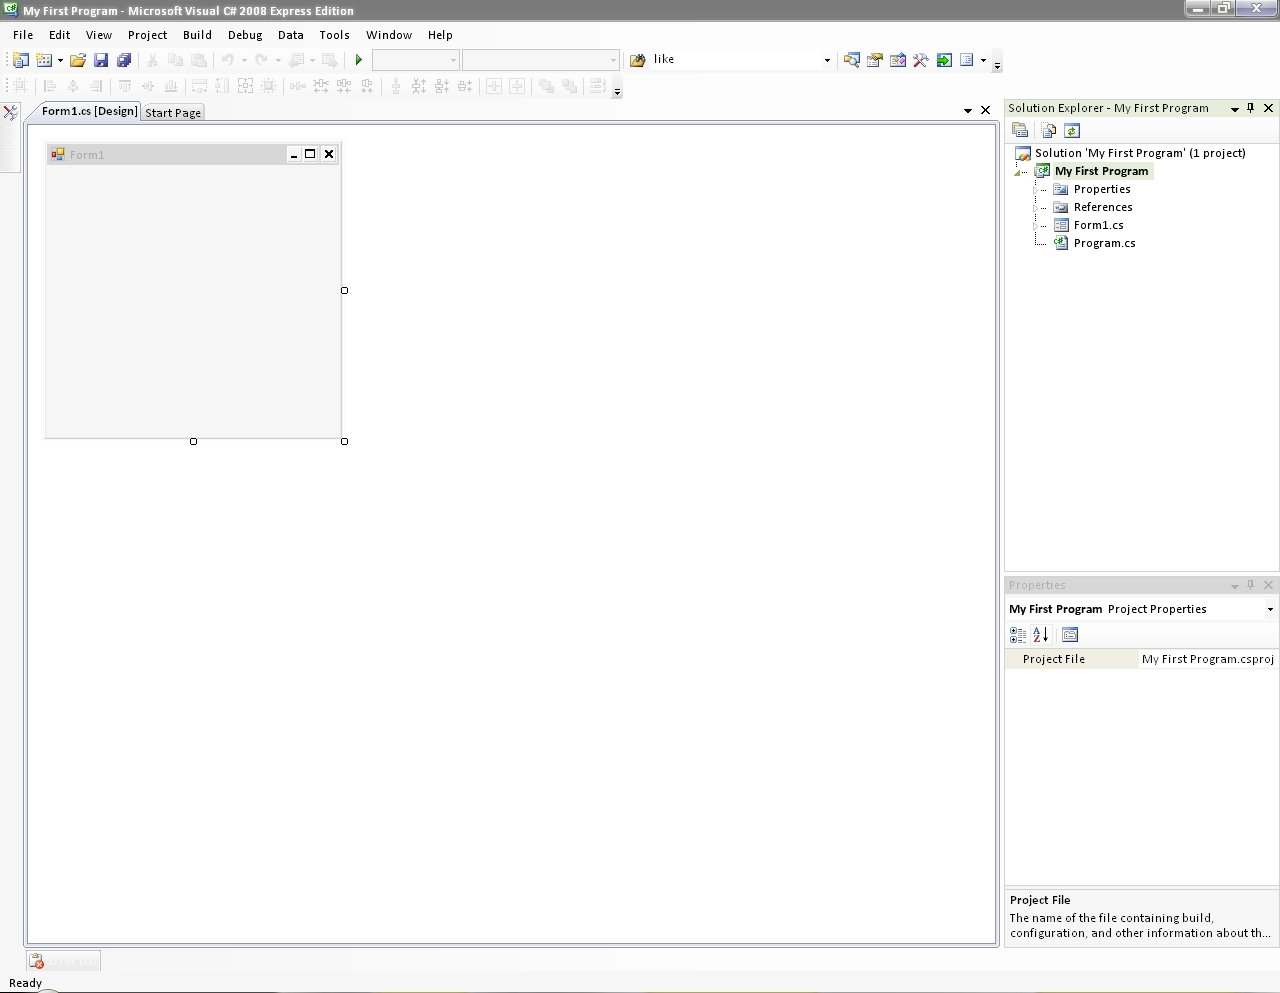The width and height of the screenshot is (1280, 993).
Task: Open the Build menu
Action: click(x=197, y=35)
